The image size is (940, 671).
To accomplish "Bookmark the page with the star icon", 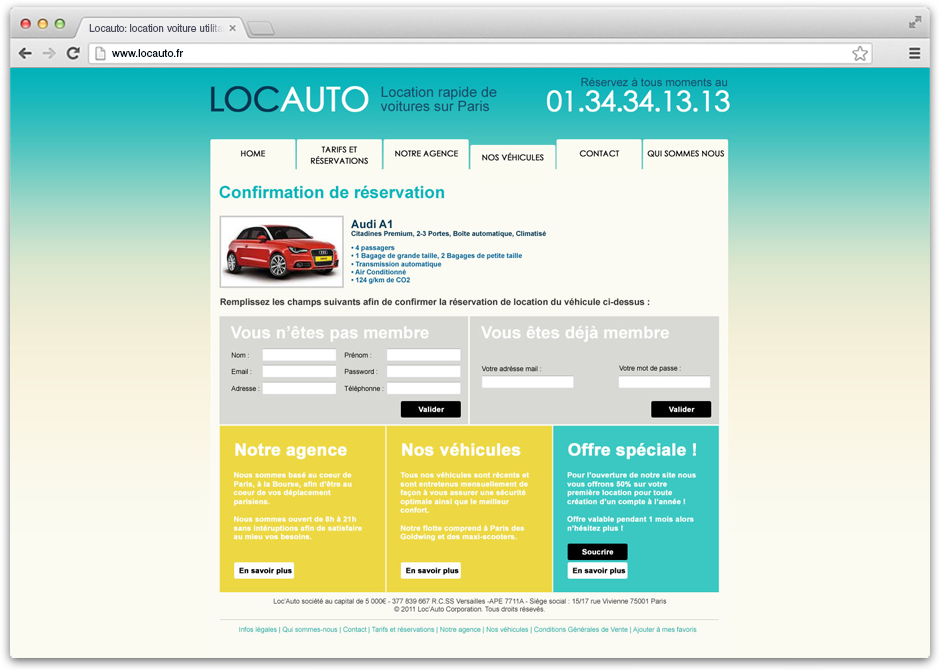I will point(859,54).
